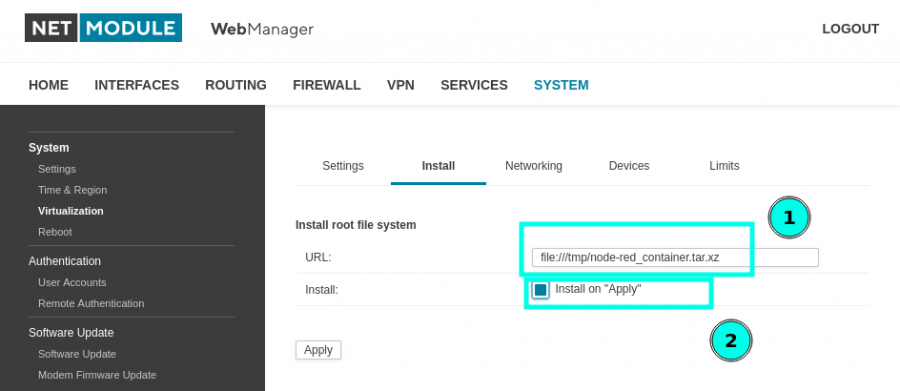Screen dimensions: 900x391
Task: Open User Accounts sidebar entry
Action: coord(72,282)
